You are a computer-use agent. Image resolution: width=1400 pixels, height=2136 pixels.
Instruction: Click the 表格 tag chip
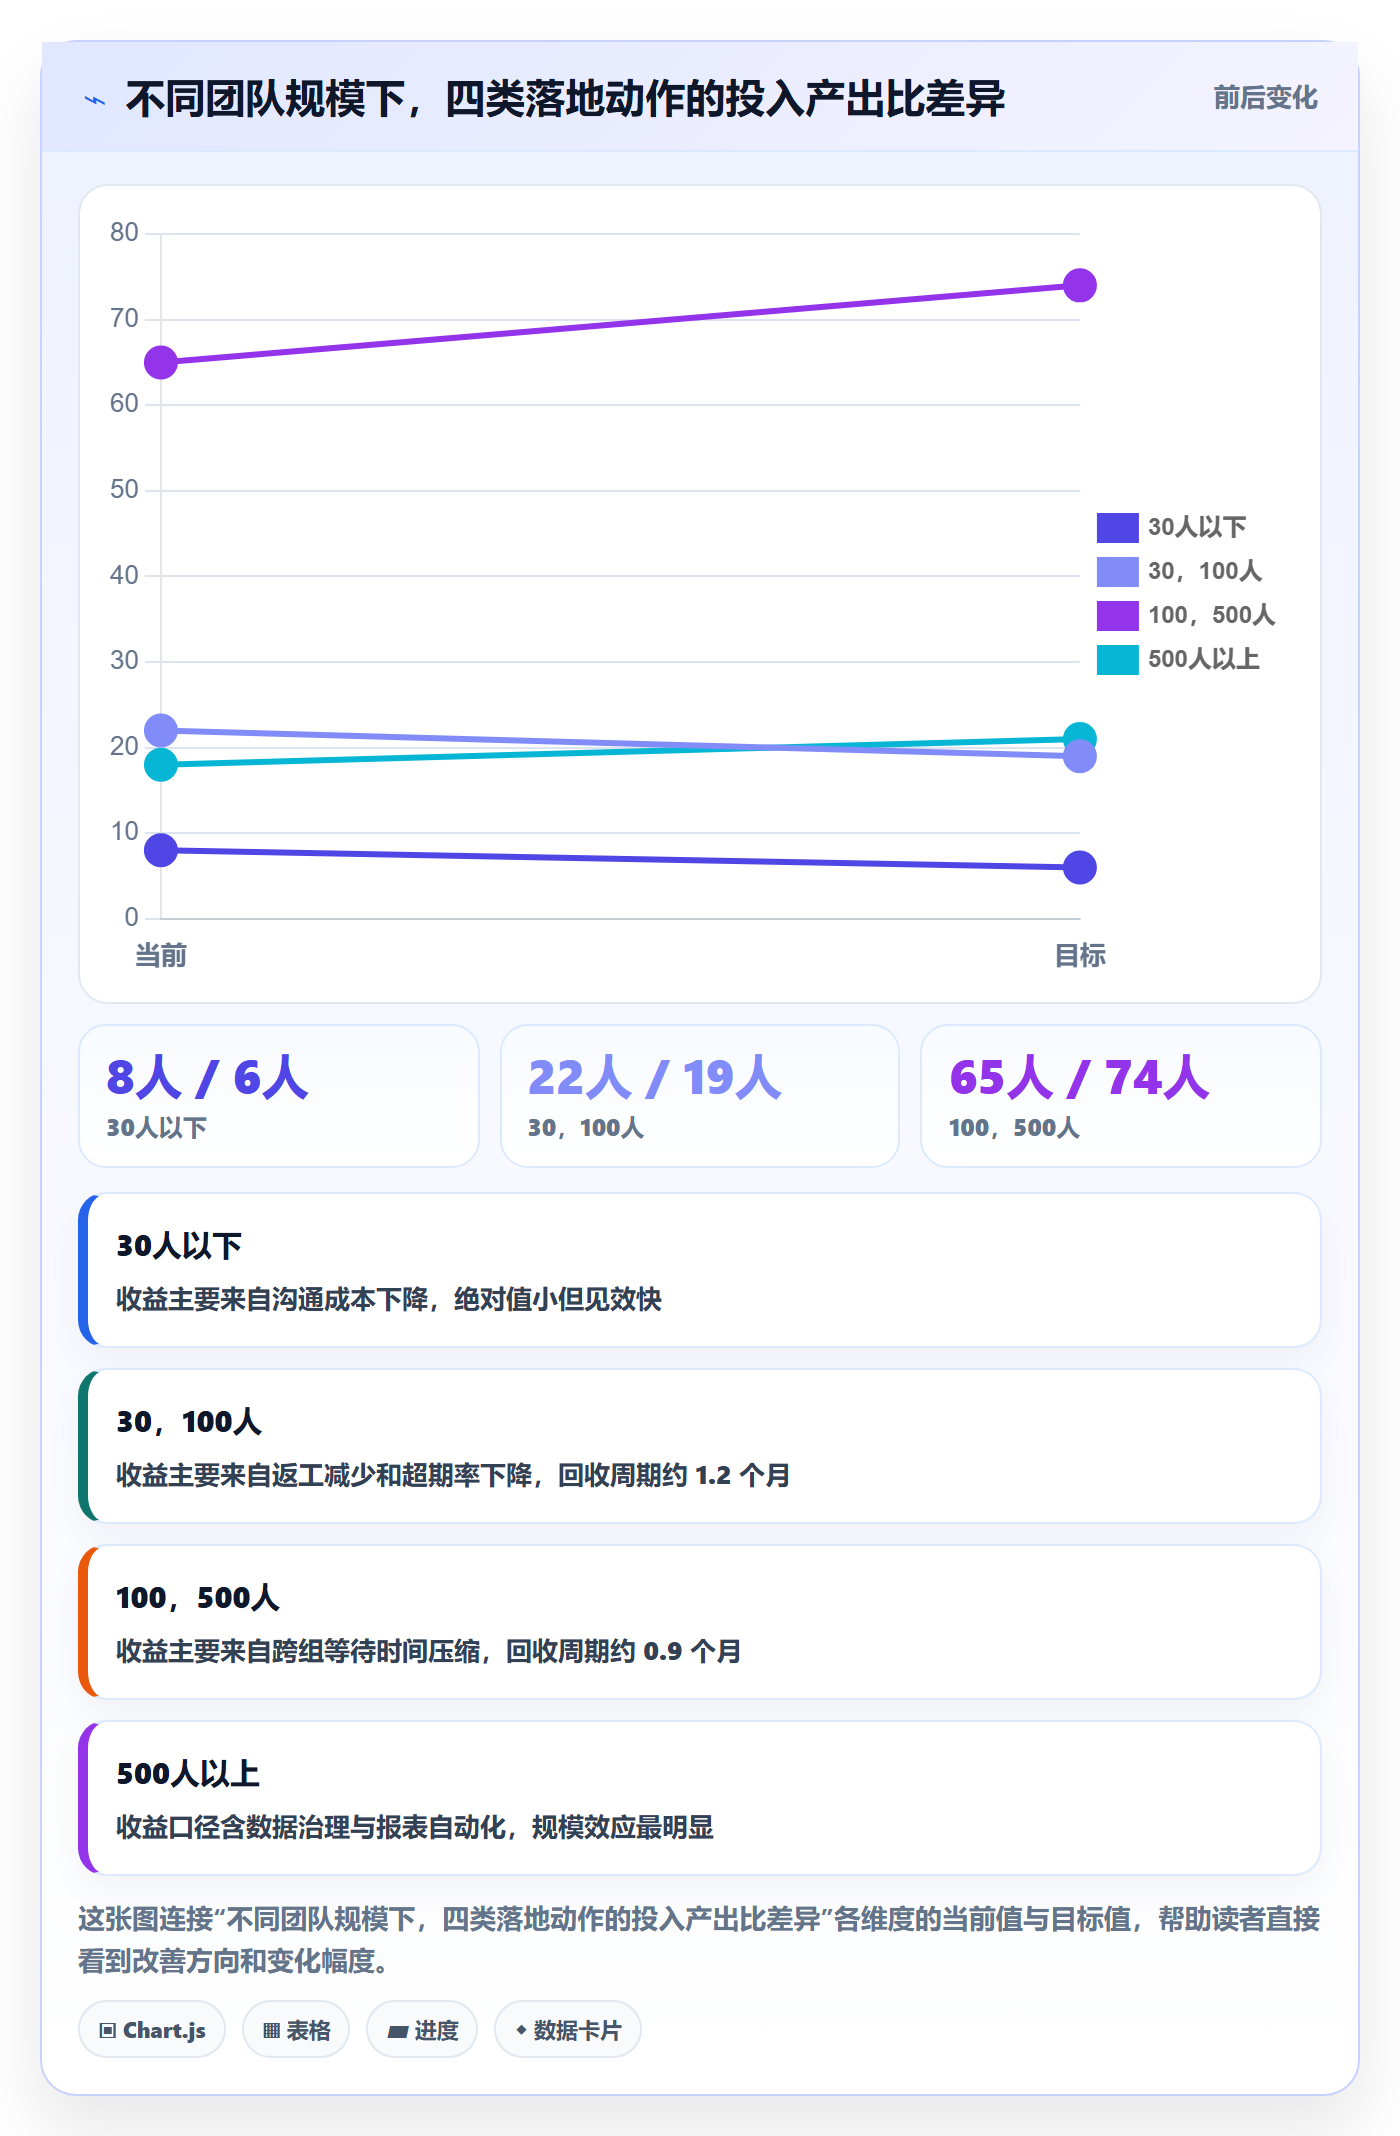click(x=296, y=2030)
